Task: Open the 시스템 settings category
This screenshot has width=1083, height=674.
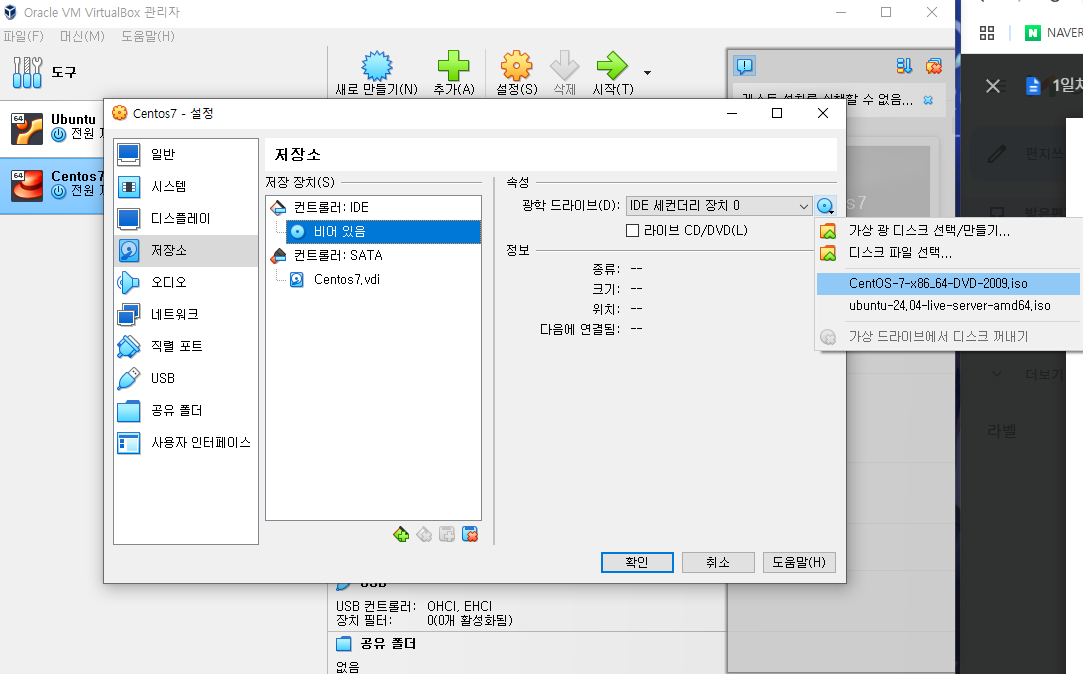Action: pyautogui.click(x=186, y=186)
